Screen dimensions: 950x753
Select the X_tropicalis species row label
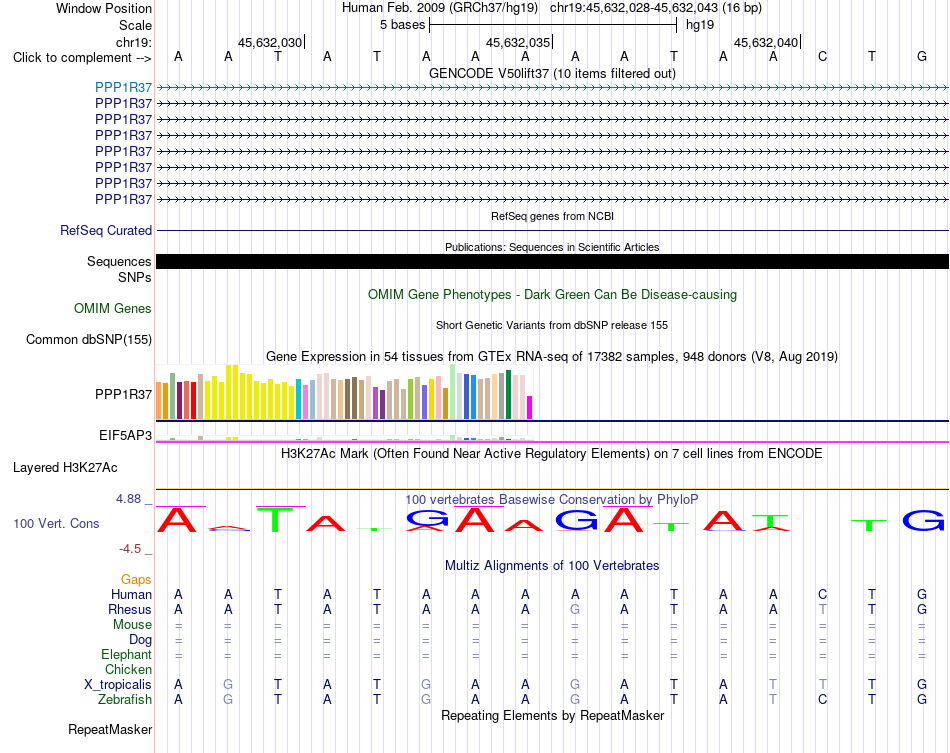(x=118, y=685)
